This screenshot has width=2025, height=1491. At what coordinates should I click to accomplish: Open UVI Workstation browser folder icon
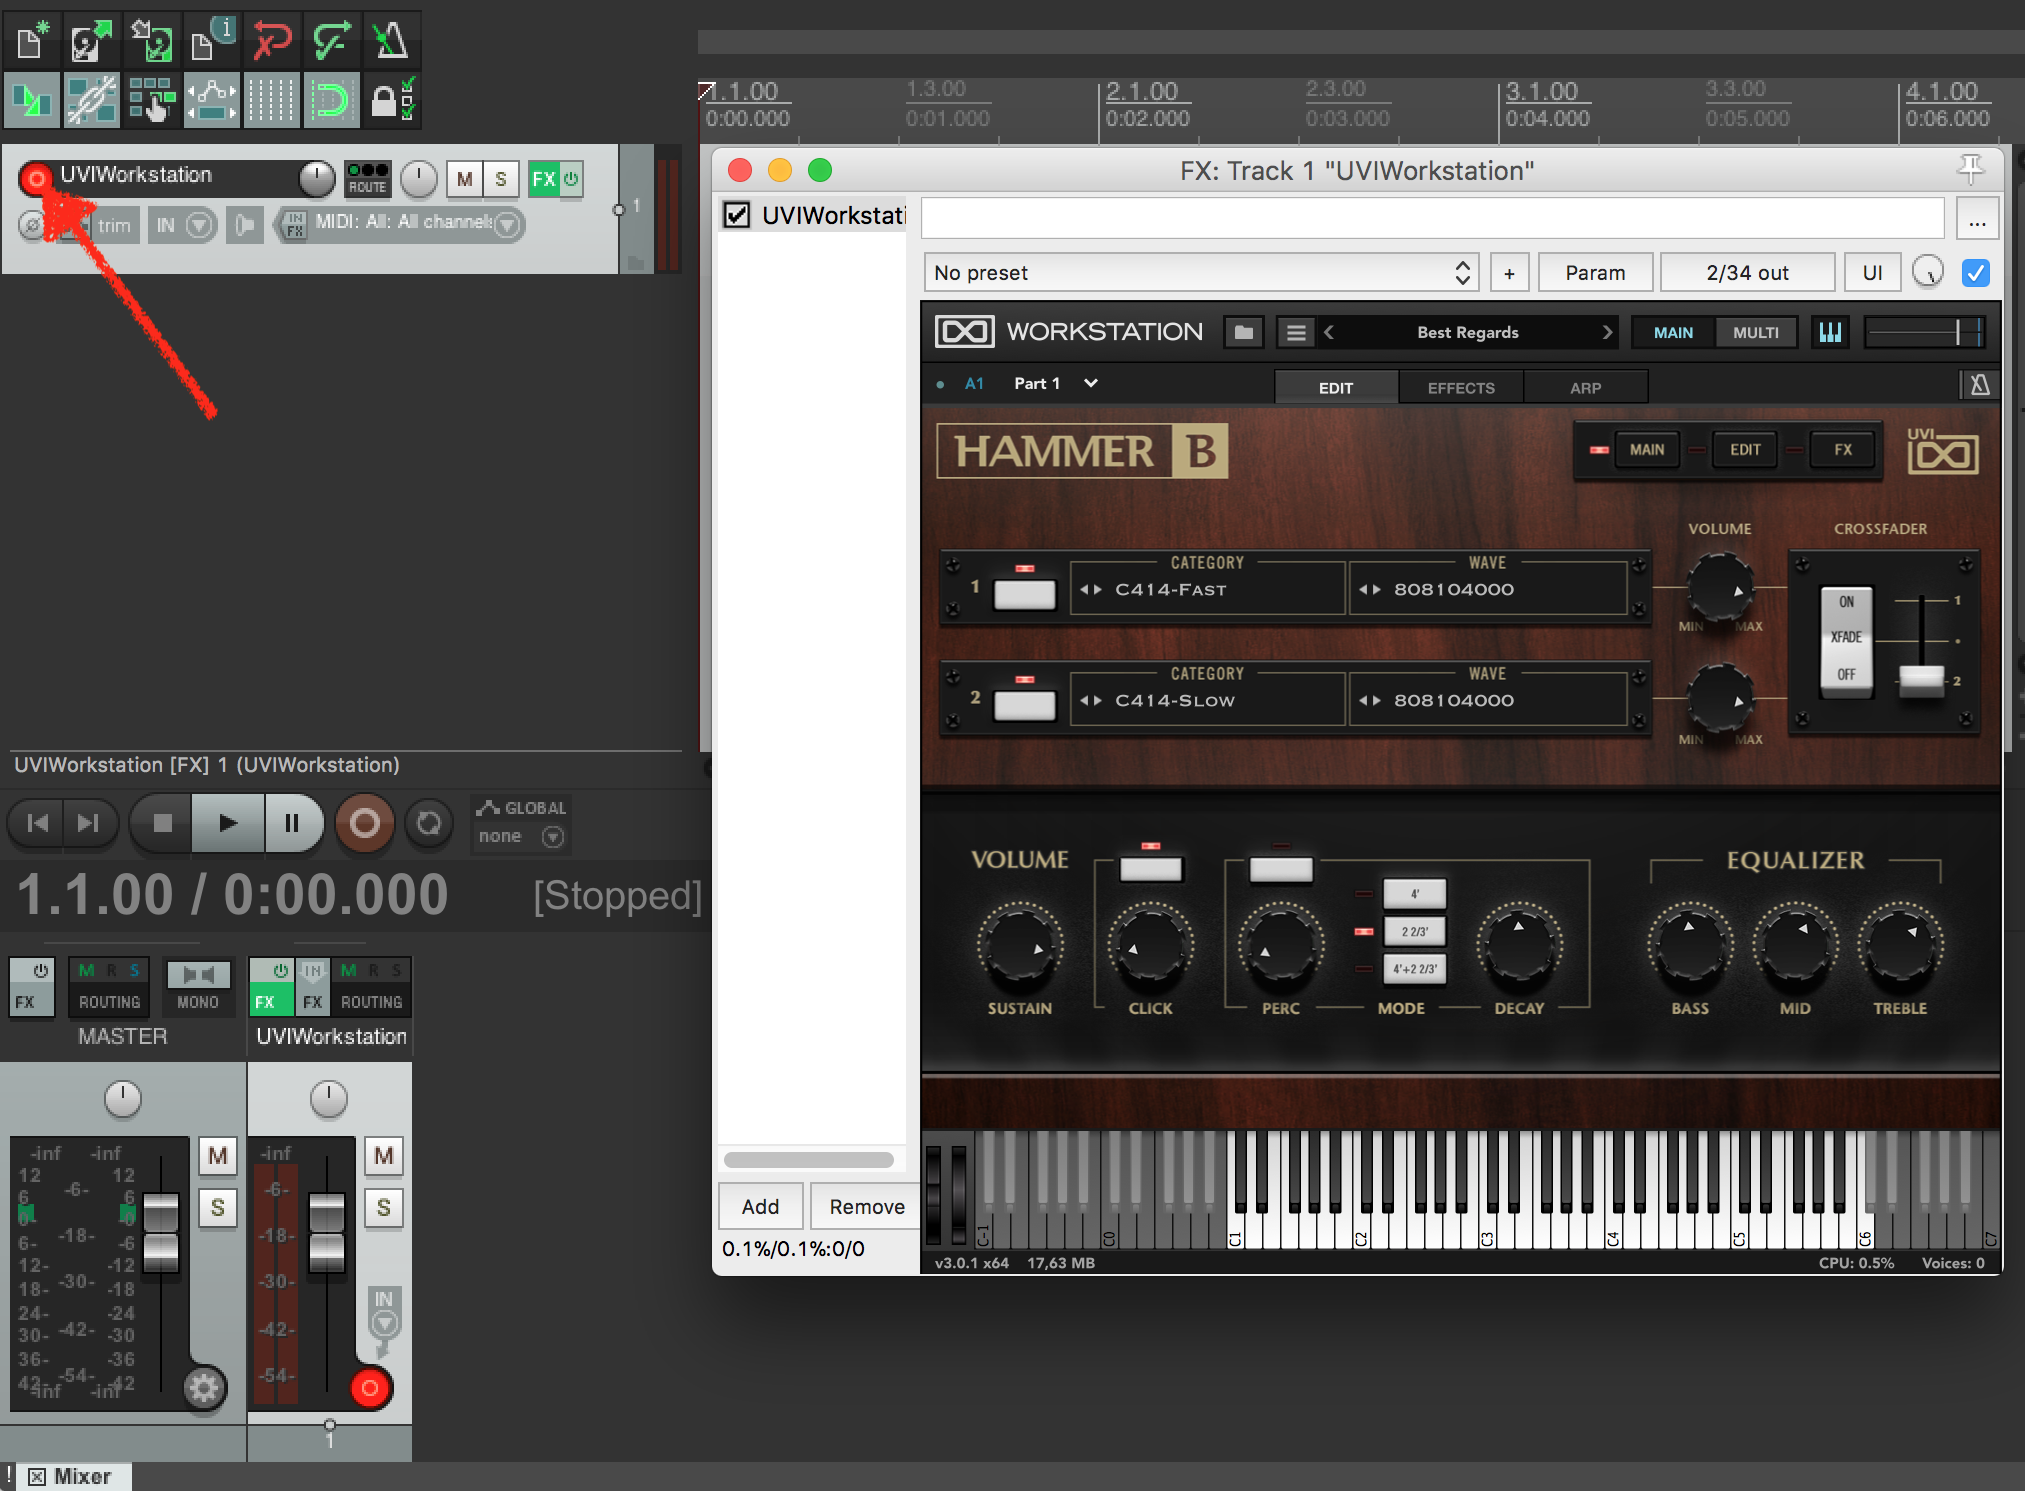point(1243,332)
